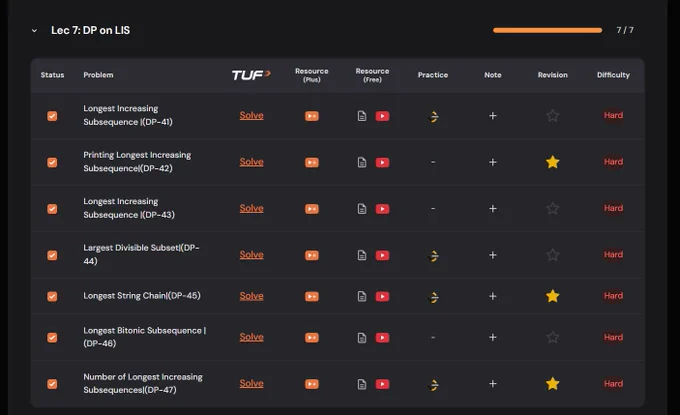Image resolution: width=680 pixels, height=415 pixels.
Task: Open Plus video for Number of Longest Increasing Subsequences
Action: pos(311,384)
